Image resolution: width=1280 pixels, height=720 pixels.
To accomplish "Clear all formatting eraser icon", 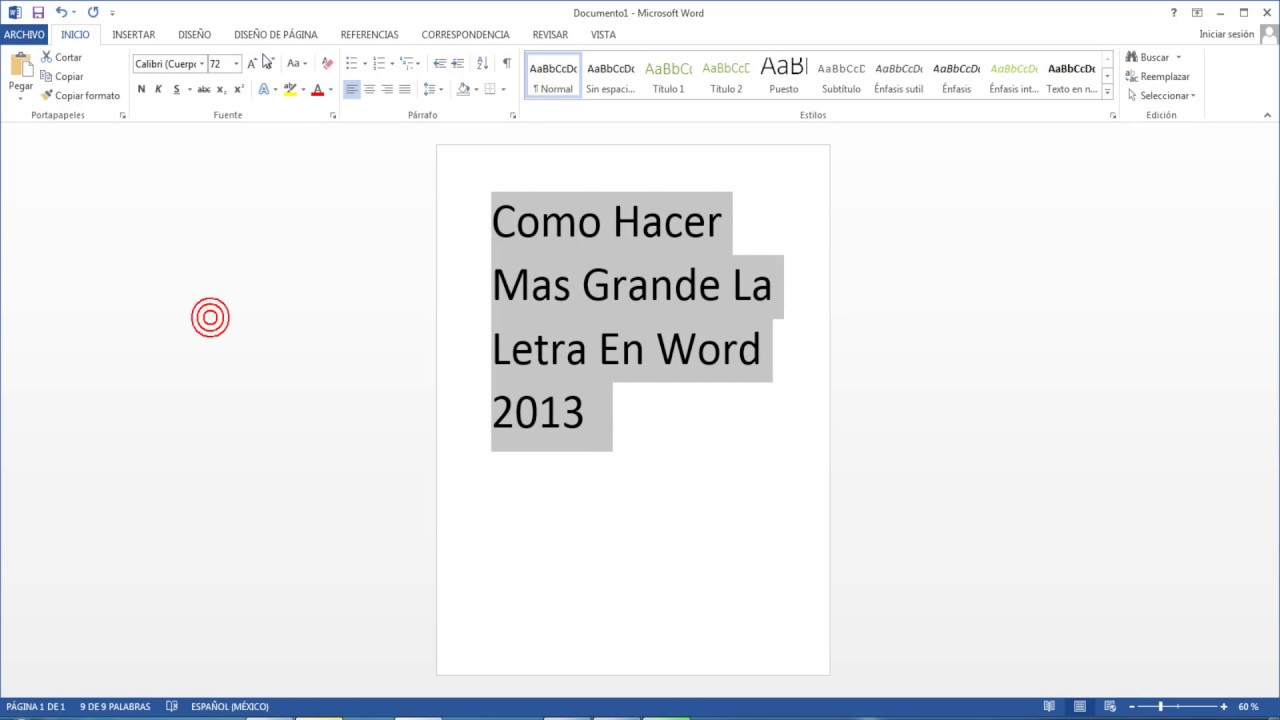I will click(x=327, y=63).
